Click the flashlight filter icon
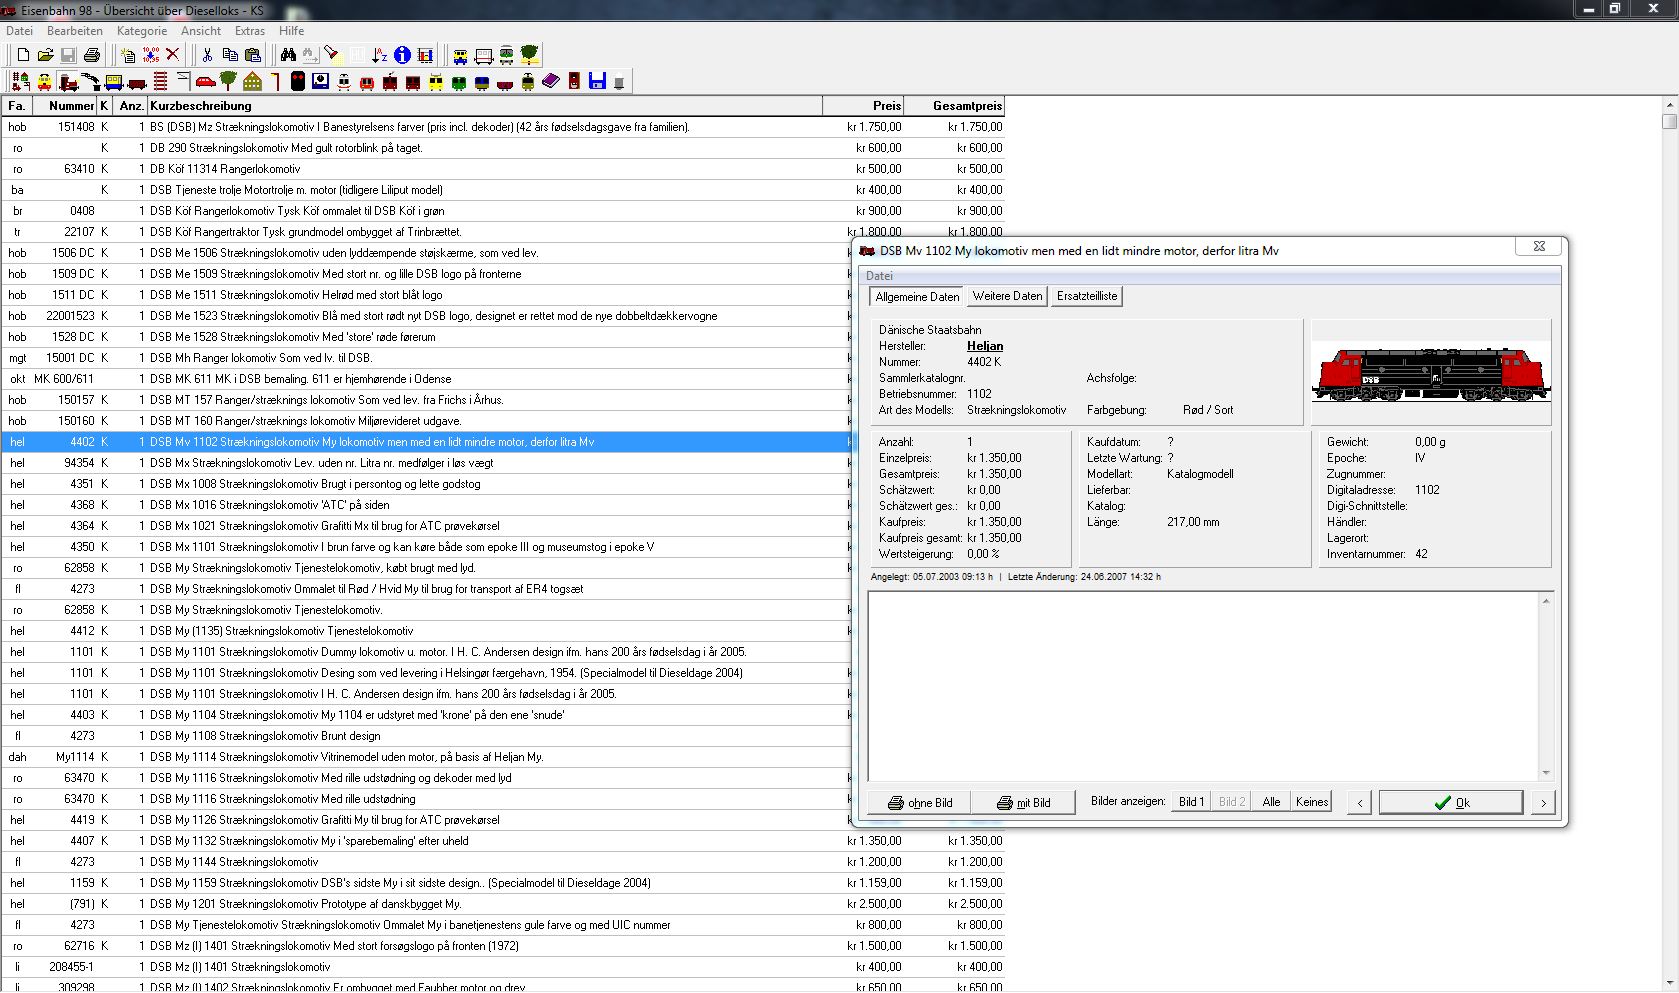1679x993 pixels. (332, 55)
